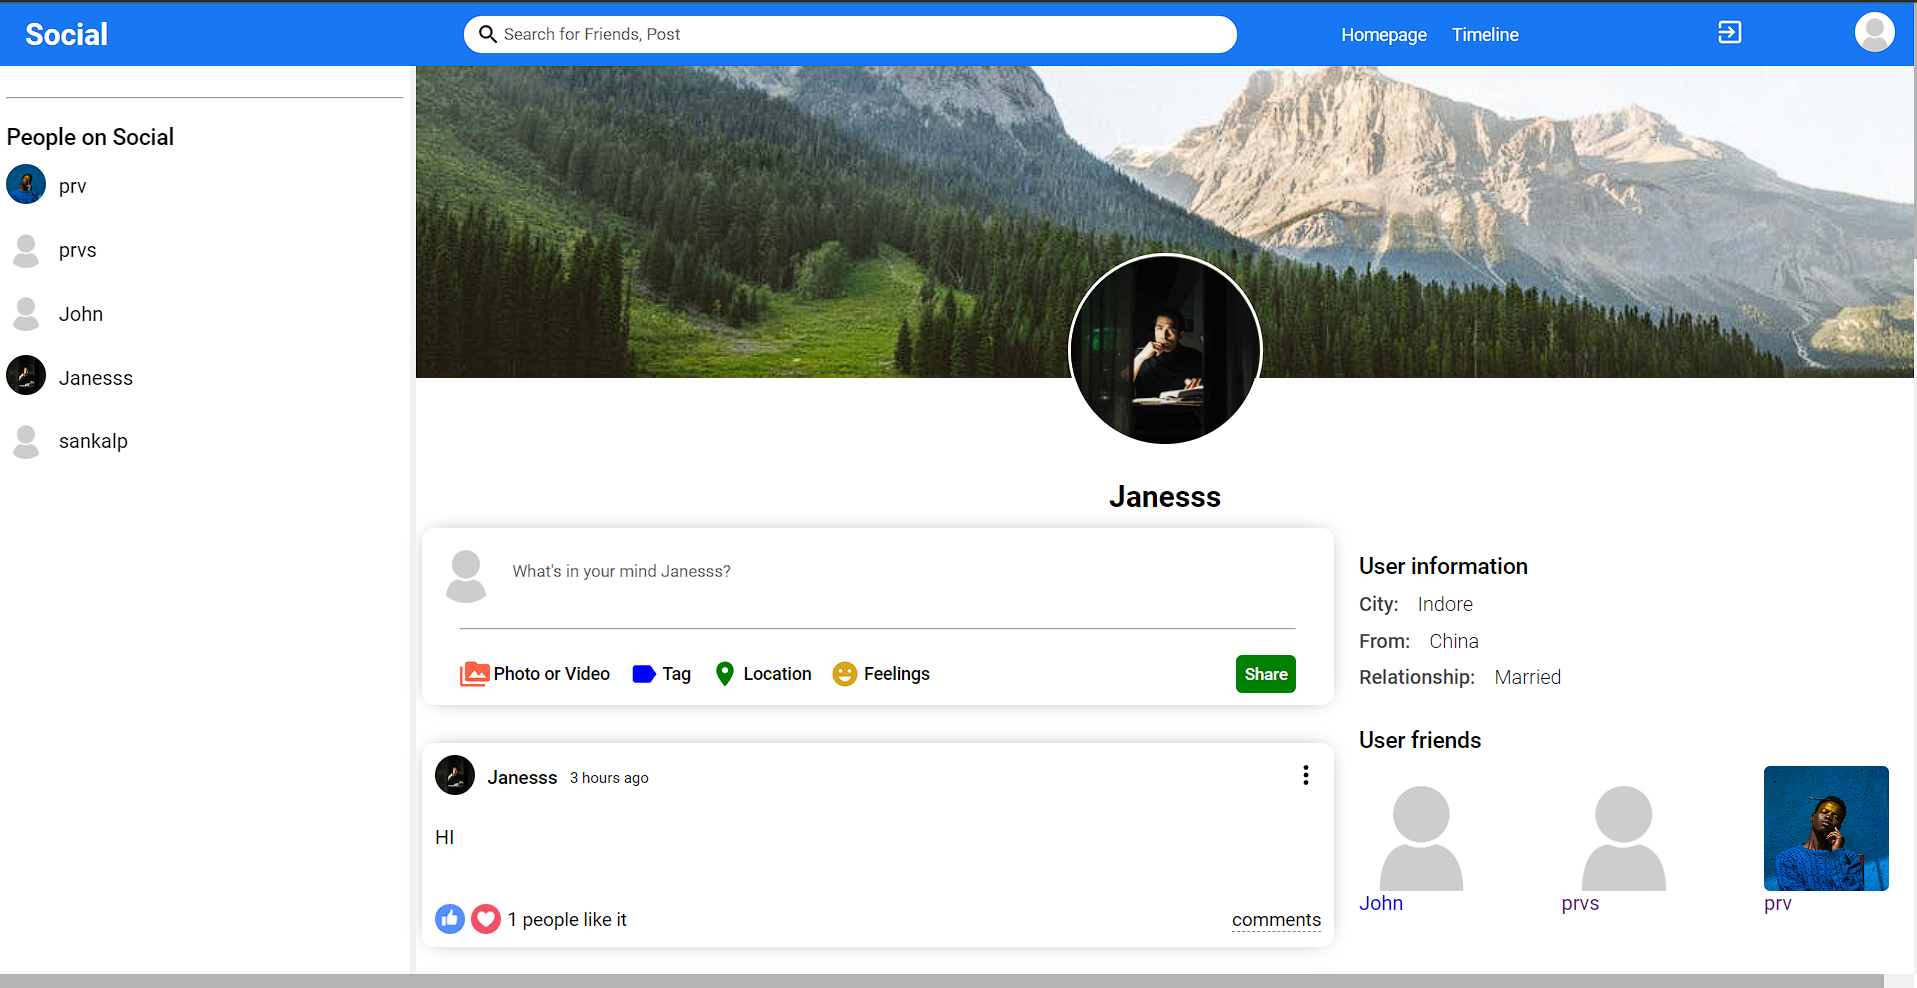The image size is (1917, 988).
Task: Click the prv link under User friends
Action: click(1777, 903)
